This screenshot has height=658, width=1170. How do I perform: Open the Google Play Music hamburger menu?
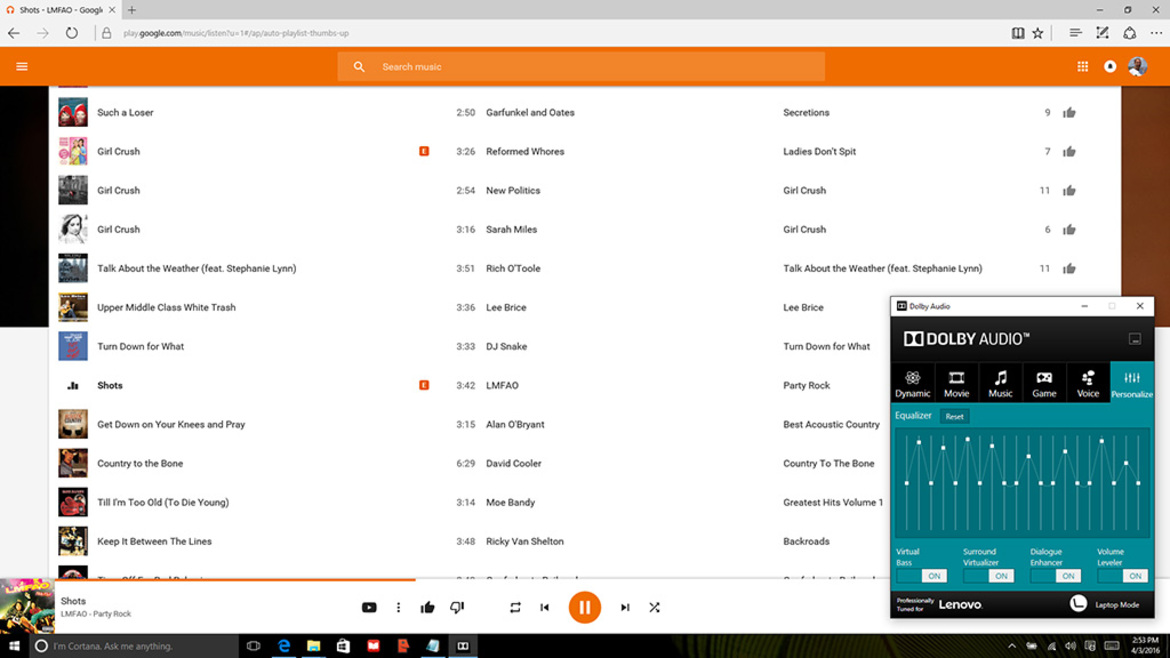[x=22, y=66]
